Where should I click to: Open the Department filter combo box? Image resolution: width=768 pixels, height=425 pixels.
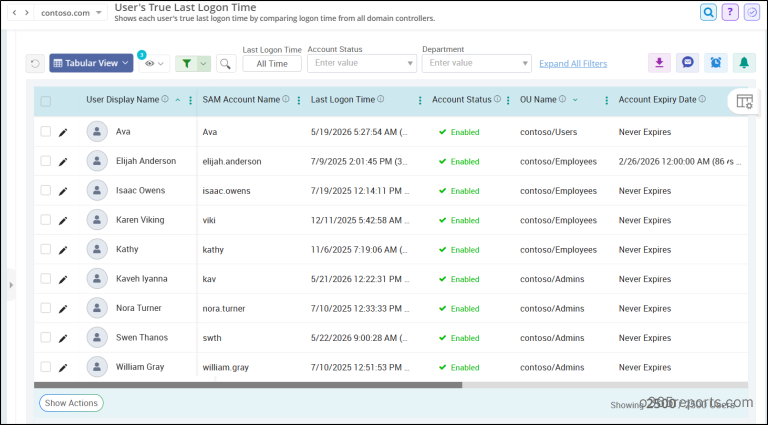(477, 63)
